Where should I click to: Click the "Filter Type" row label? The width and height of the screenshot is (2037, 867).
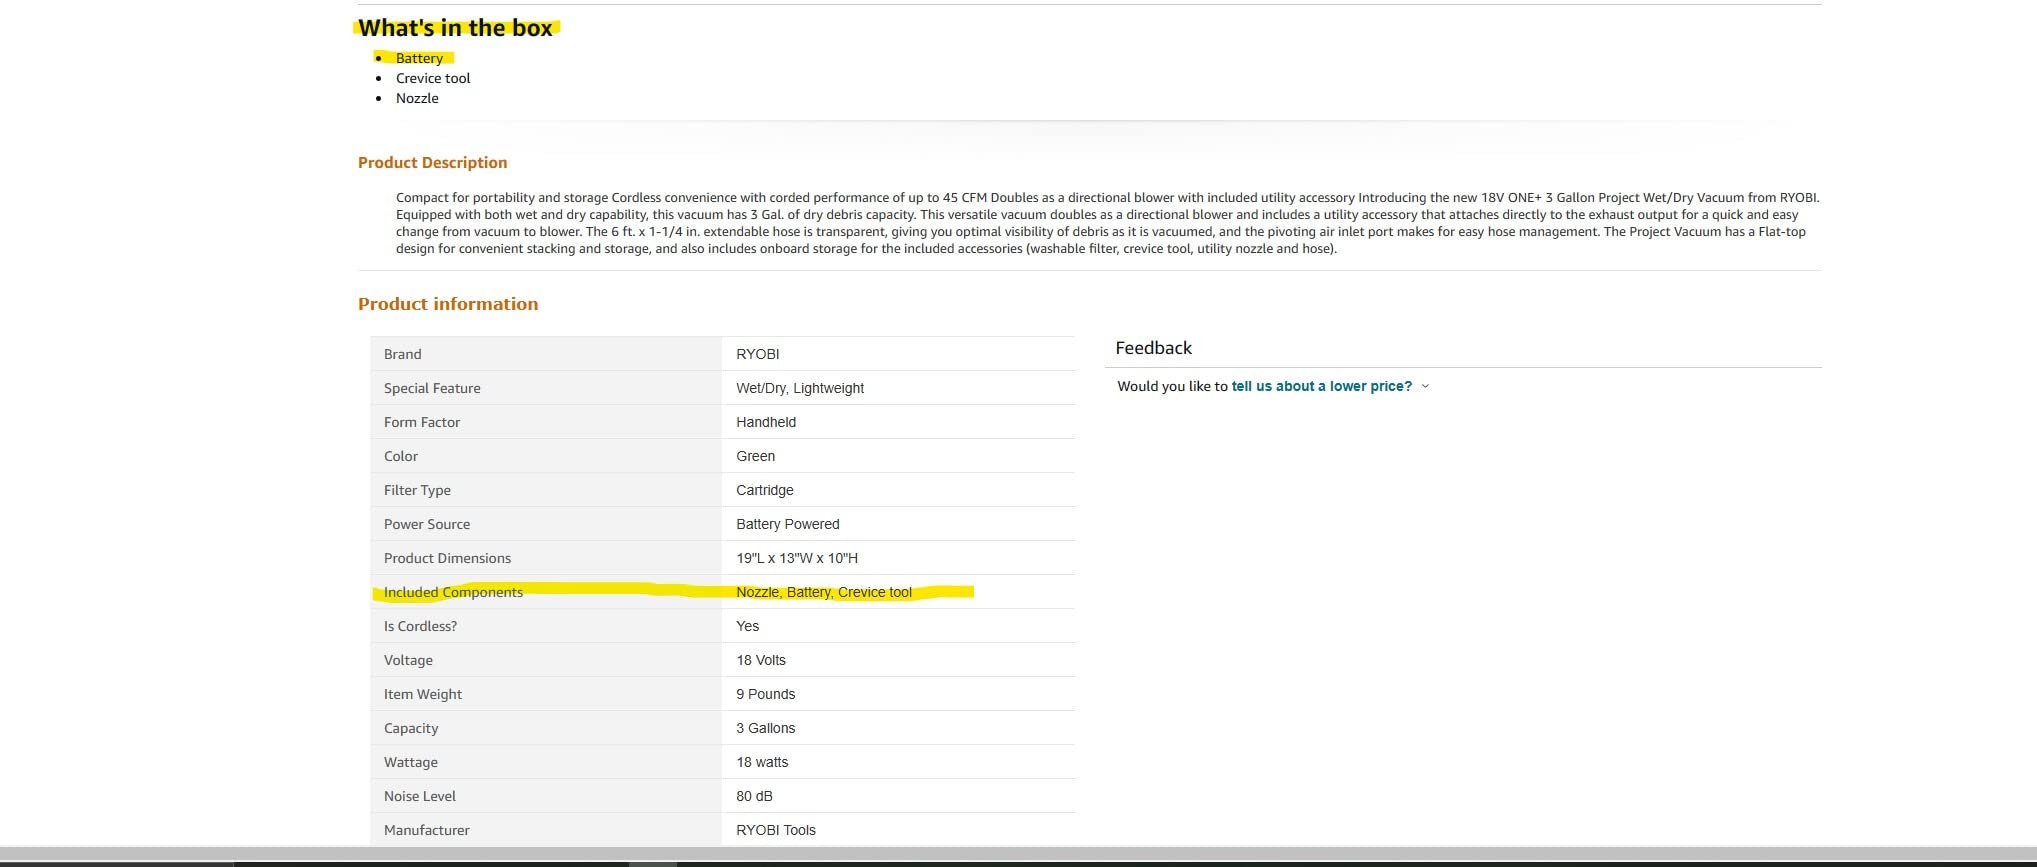[x=417, y=490]
